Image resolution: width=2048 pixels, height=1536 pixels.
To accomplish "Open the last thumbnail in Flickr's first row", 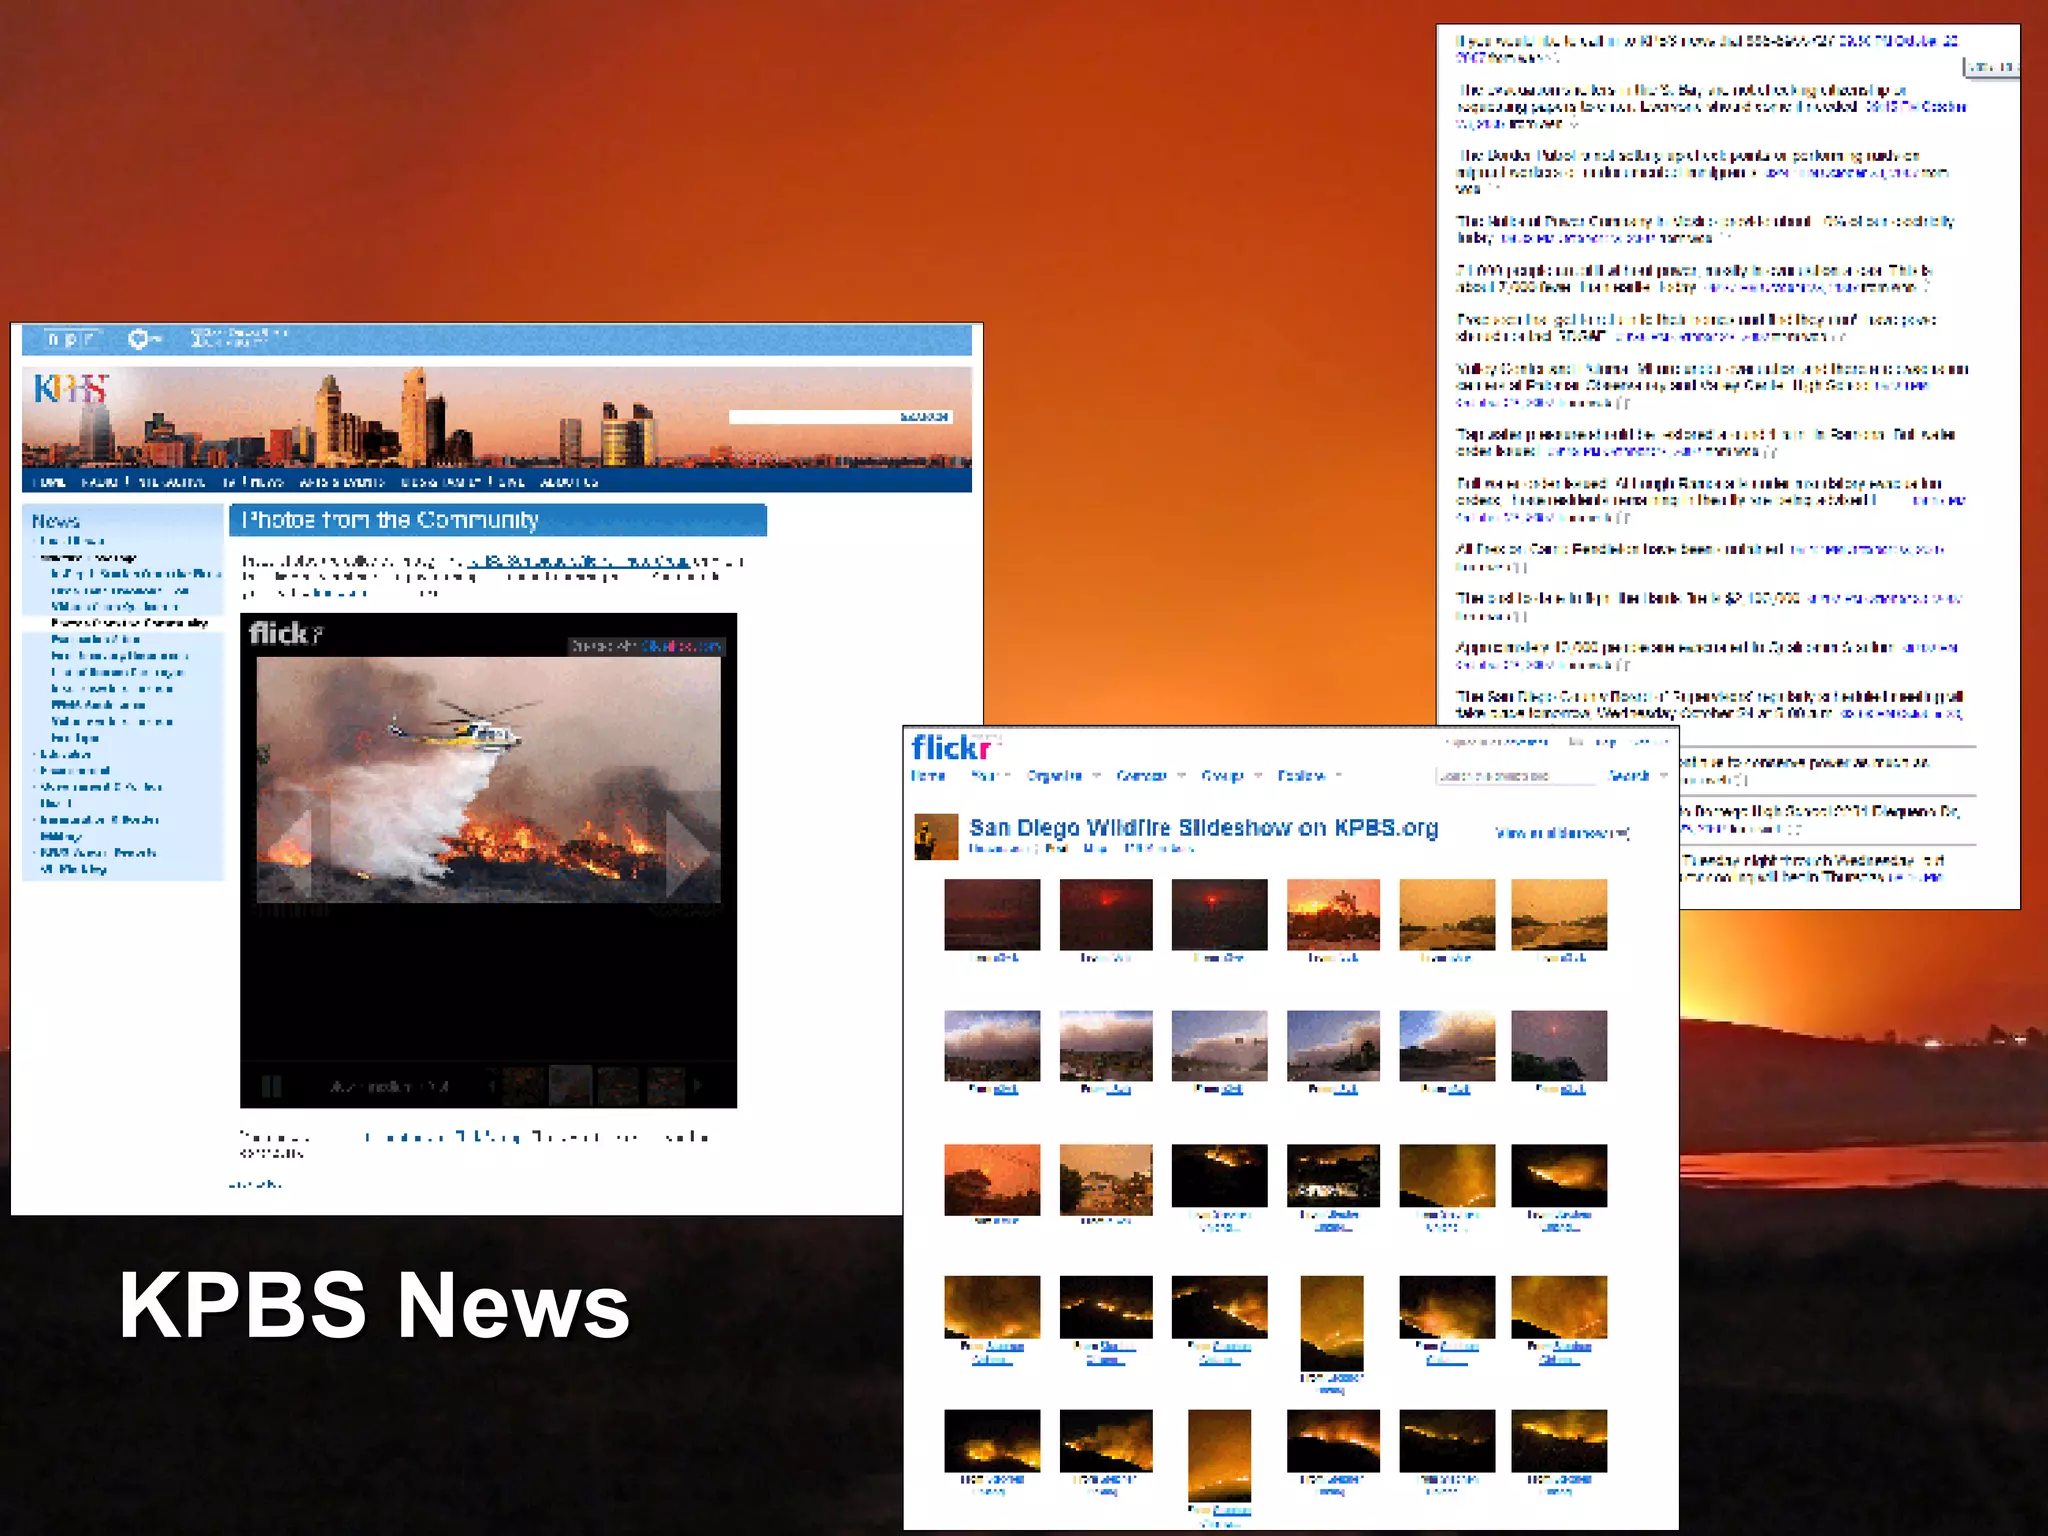I will [1559, 915].
